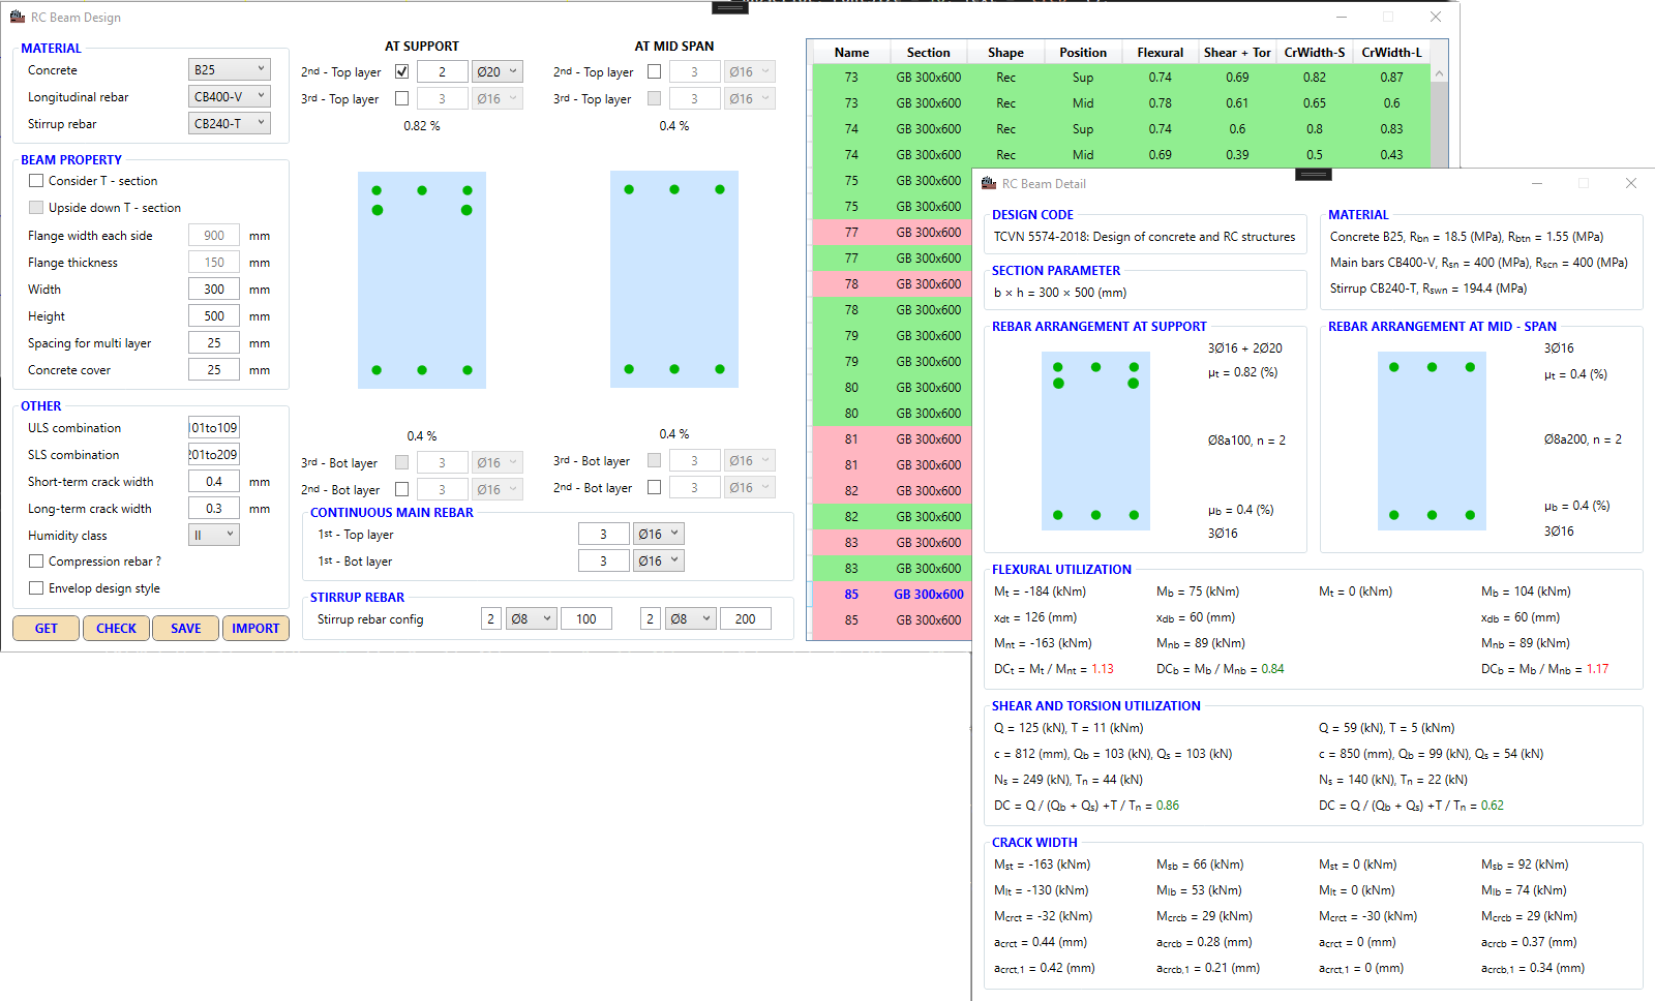Minimize the RC Beam Design window

tap(1341, 17)
